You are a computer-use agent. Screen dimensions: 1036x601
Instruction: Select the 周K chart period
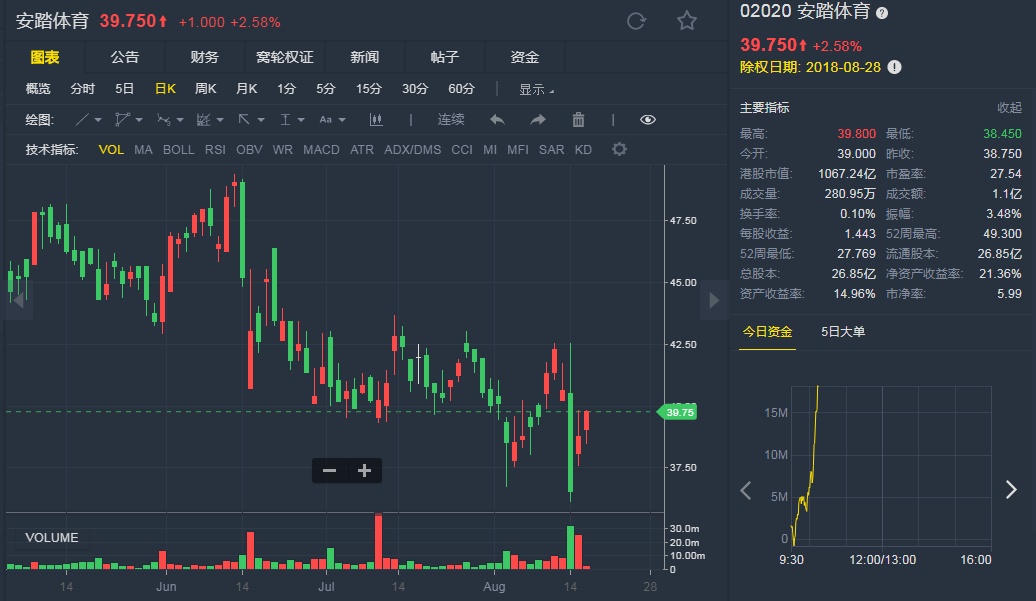(205, 89)
